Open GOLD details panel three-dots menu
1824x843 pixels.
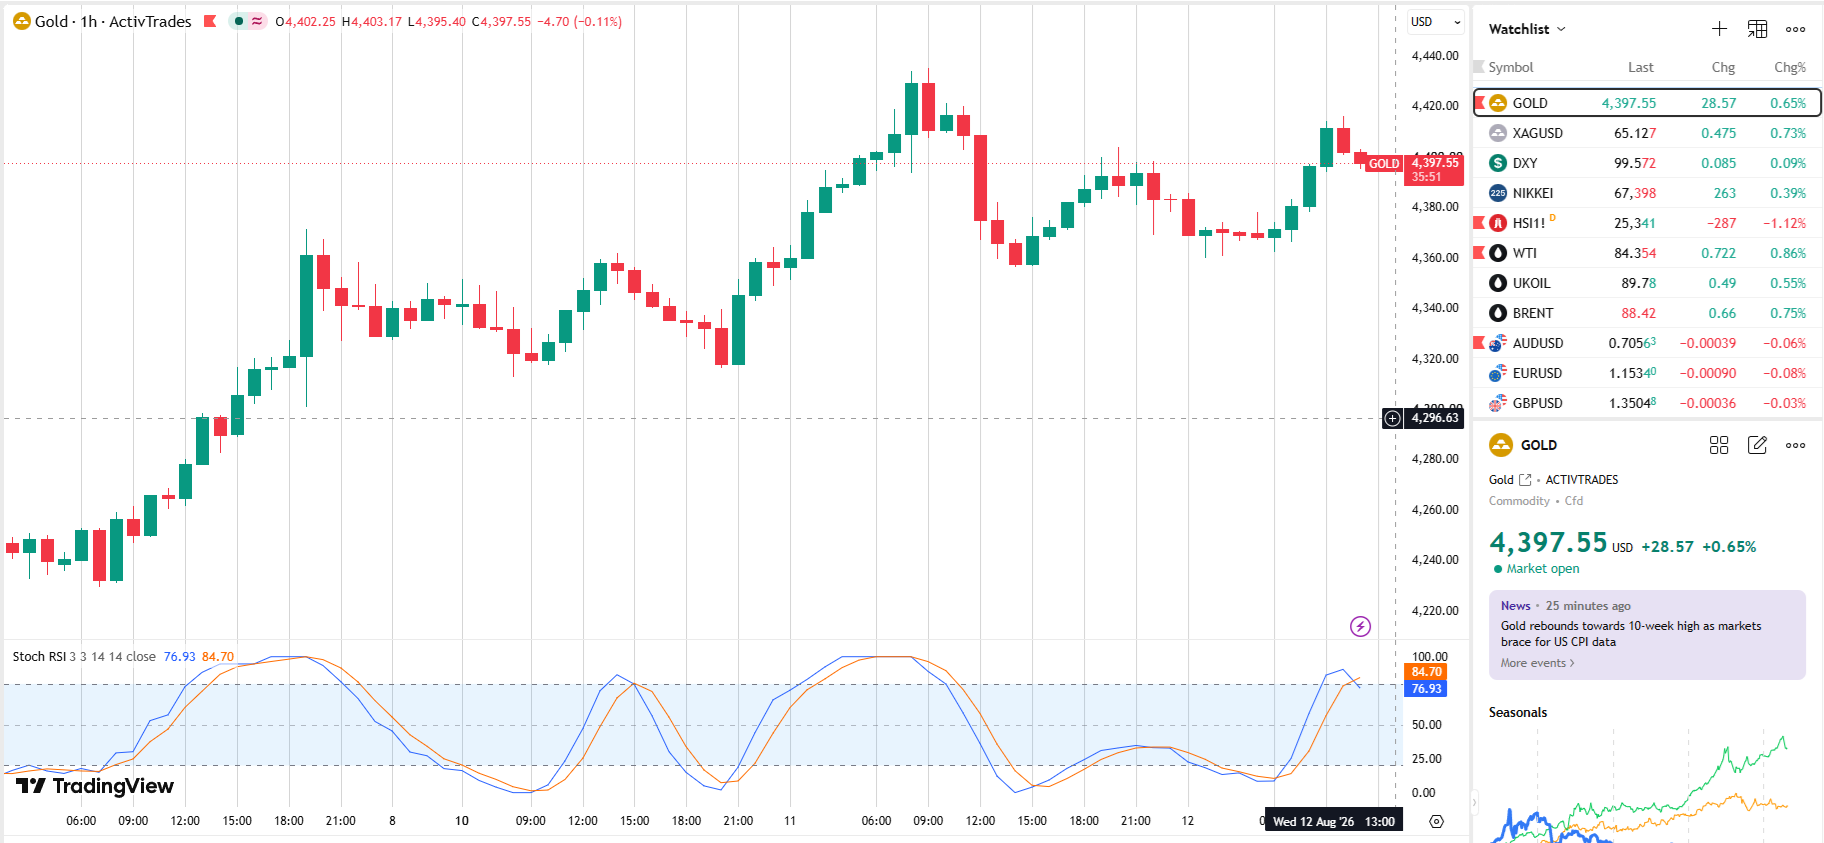1796,445
